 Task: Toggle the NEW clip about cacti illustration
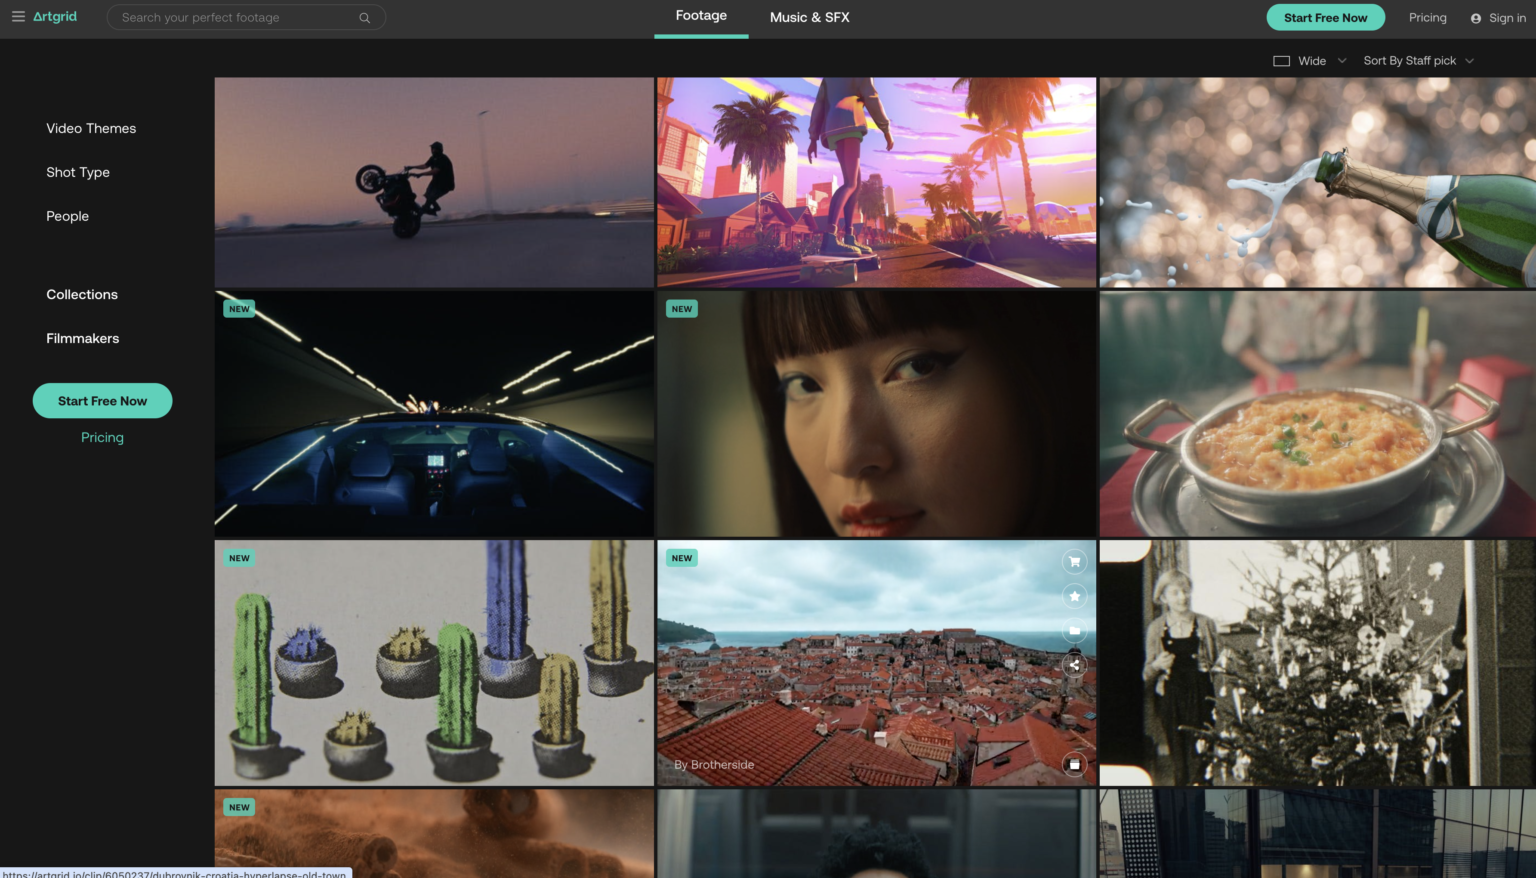coord(433,663)
